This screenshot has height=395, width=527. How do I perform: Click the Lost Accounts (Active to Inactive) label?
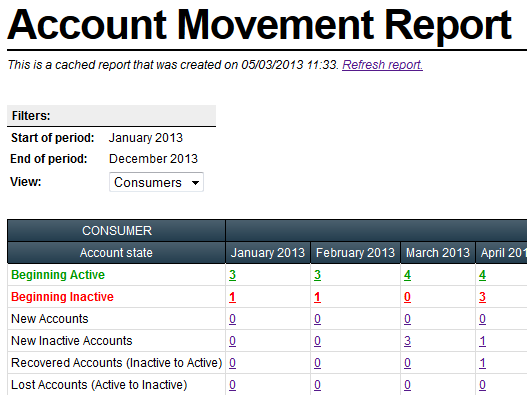[x=99, y=385]
